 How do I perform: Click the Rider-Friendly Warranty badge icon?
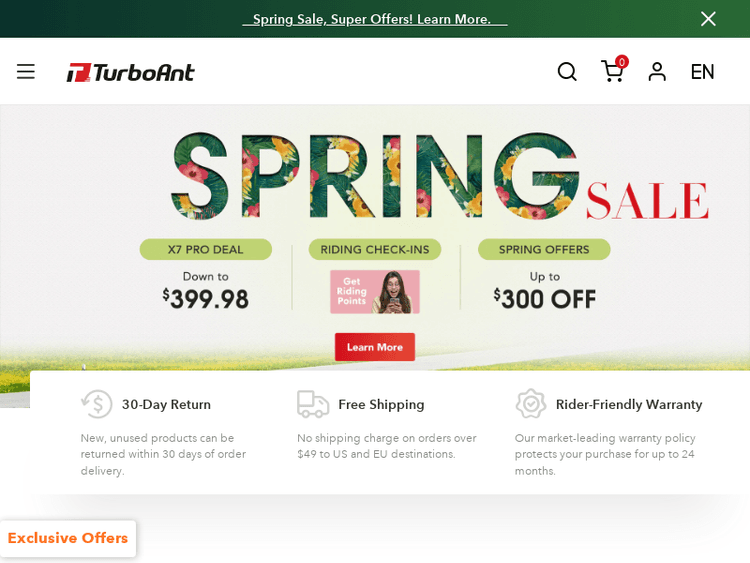click(531, 404)
